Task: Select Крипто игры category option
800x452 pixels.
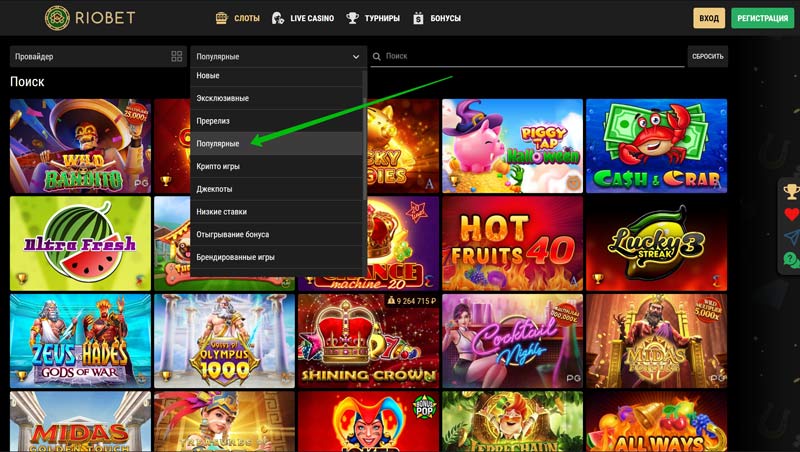Action: click(x=218, y=166)
